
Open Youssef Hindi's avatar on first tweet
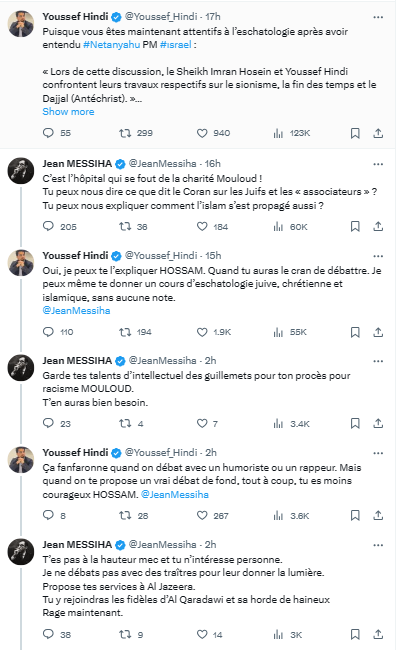(x=21, y=24)
